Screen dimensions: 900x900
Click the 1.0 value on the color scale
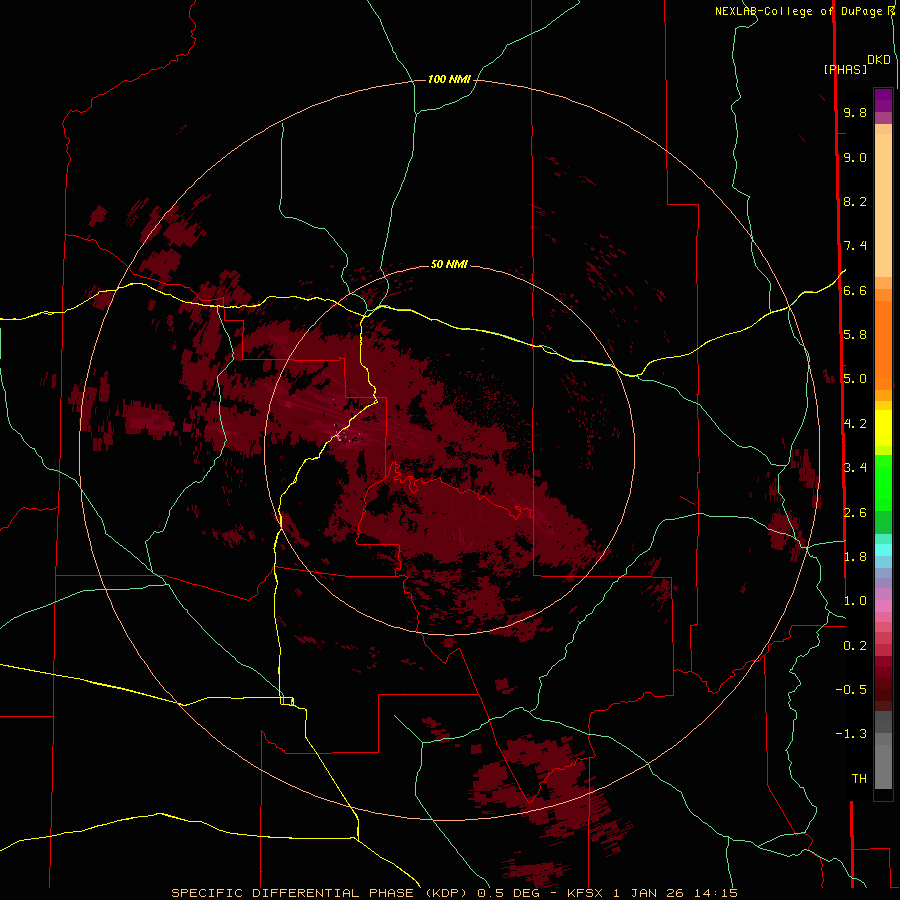855,602
